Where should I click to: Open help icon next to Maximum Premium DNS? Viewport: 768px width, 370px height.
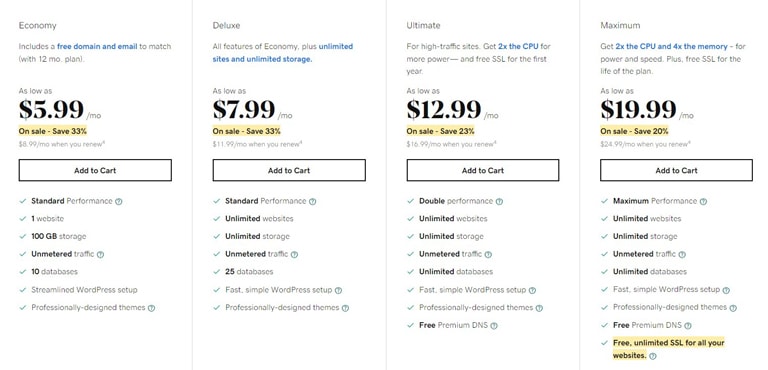[x=688, y=326]
